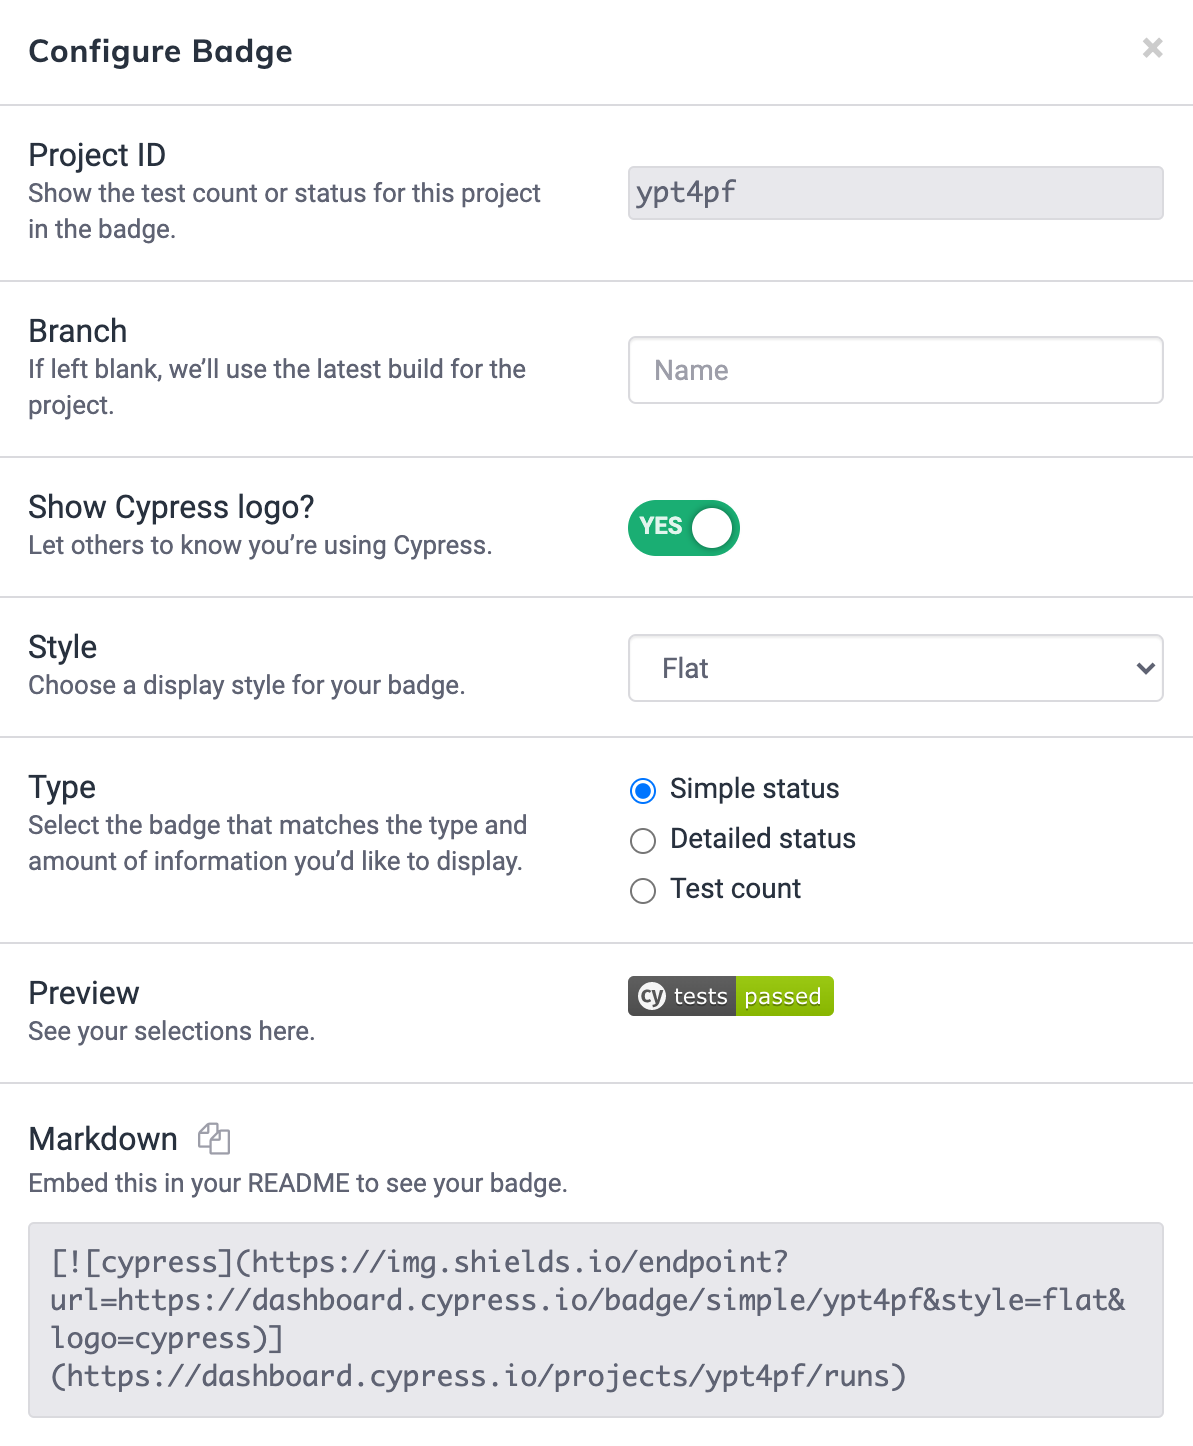Choose Test count as the badge type
This screenshot has height=1446, width=1193.
643,891
